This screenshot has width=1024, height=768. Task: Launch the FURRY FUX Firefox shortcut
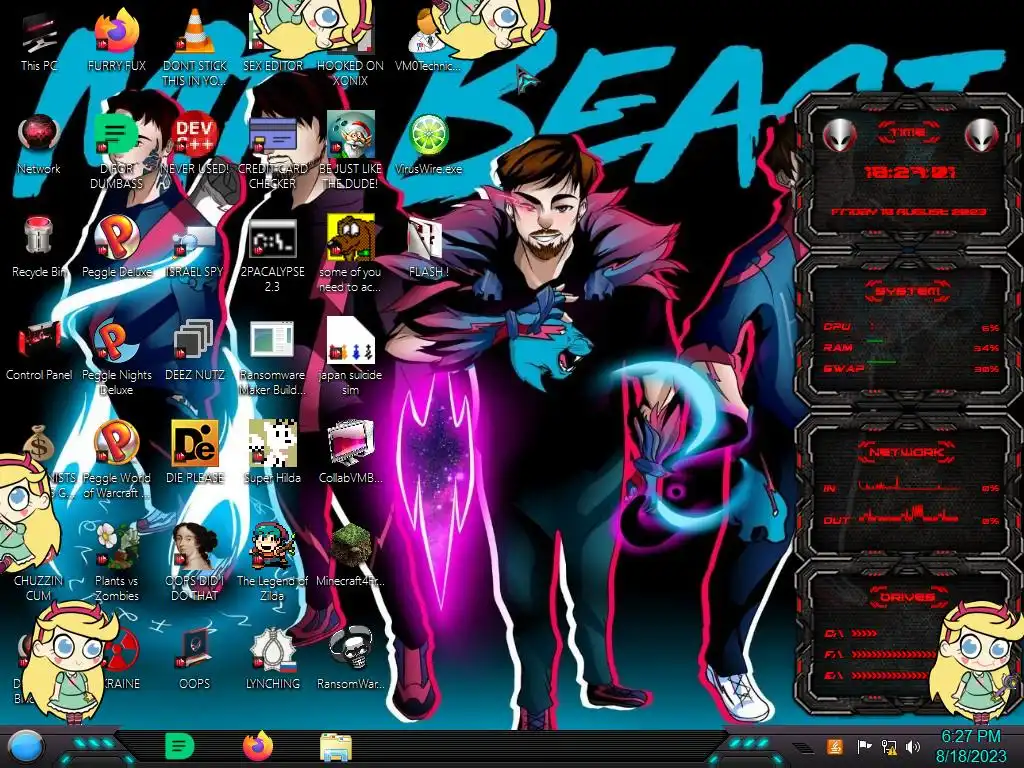tap(116, 40)
